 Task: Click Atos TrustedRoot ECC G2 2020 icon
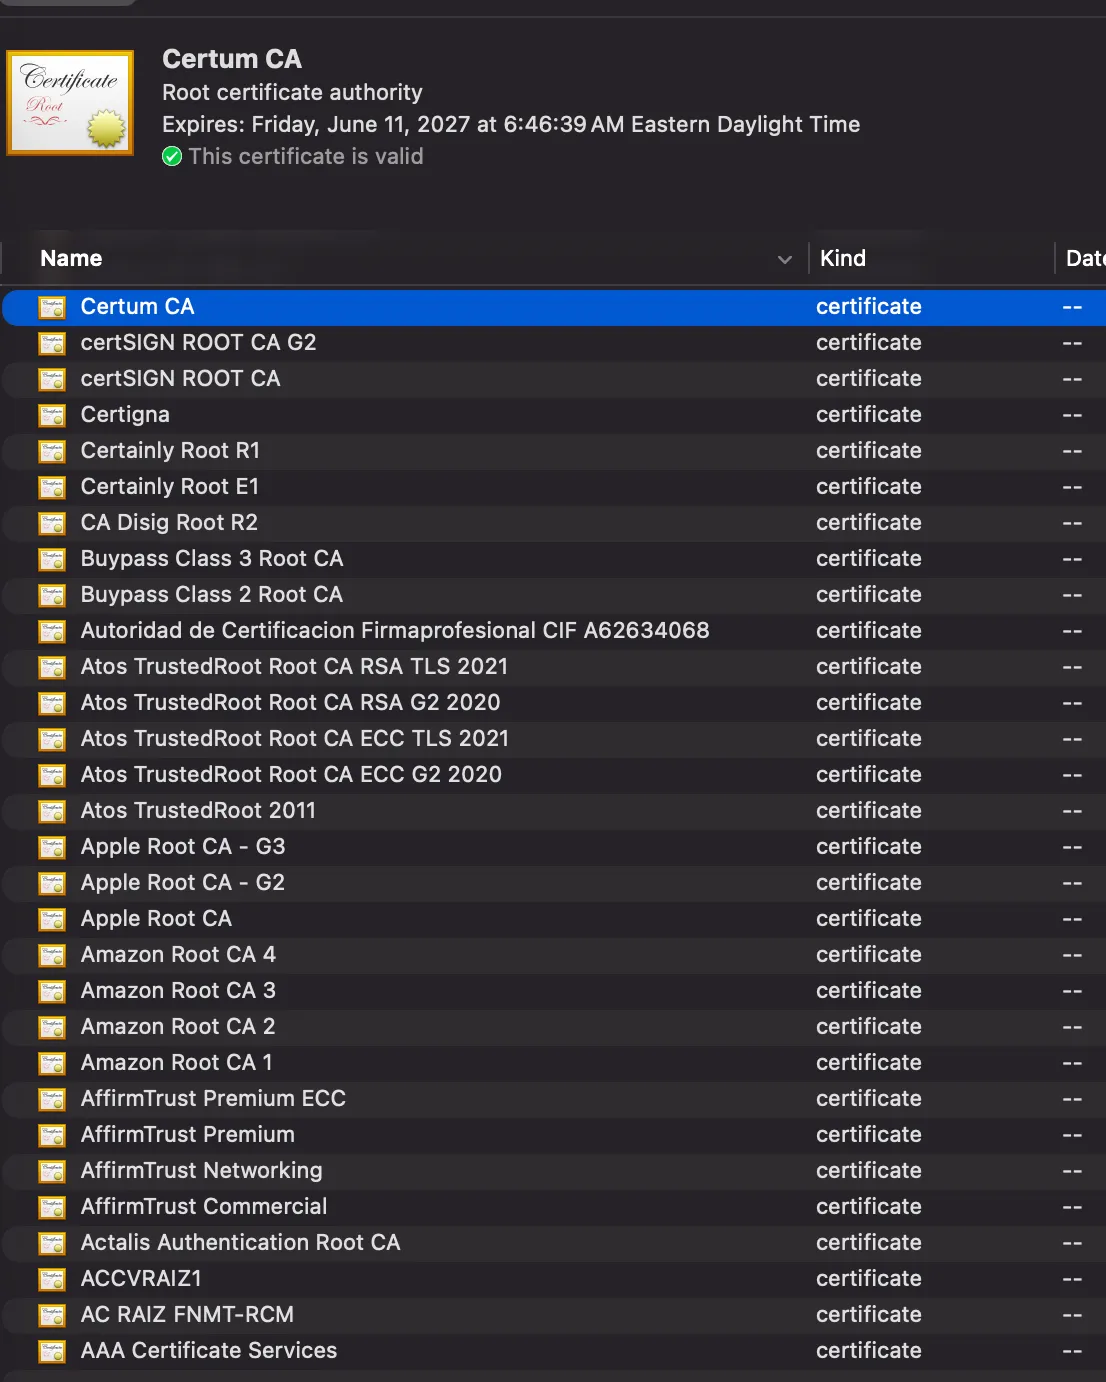click(52, 775)
